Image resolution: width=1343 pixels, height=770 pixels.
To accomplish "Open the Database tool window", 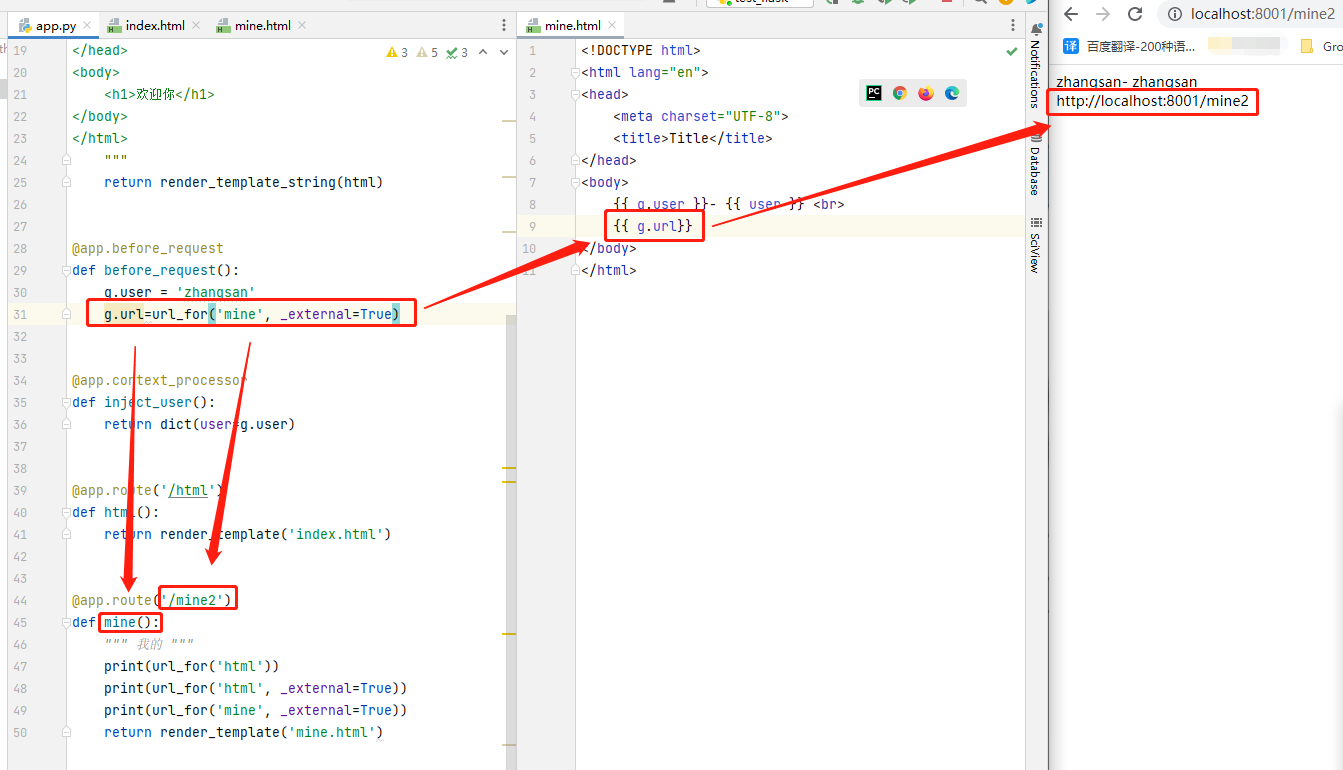I will (1035, 165).
